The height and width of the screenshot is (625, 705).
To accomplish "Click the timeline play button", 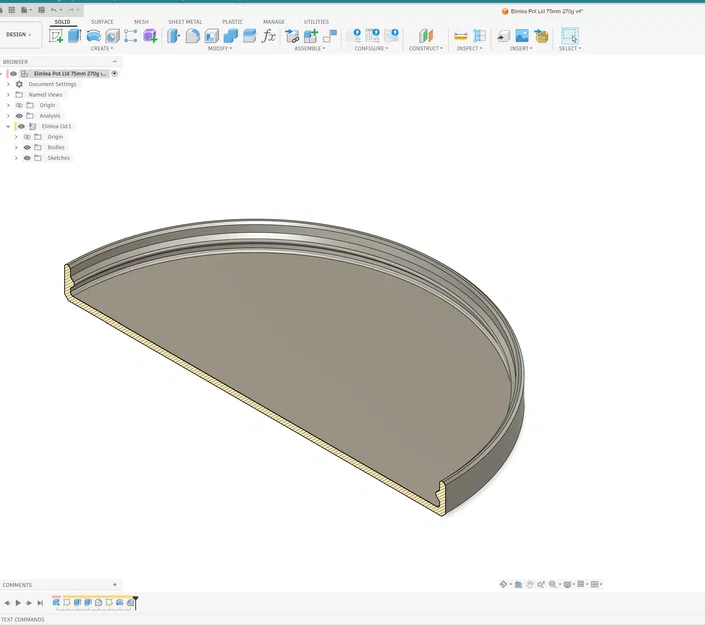I will point(18,603).
